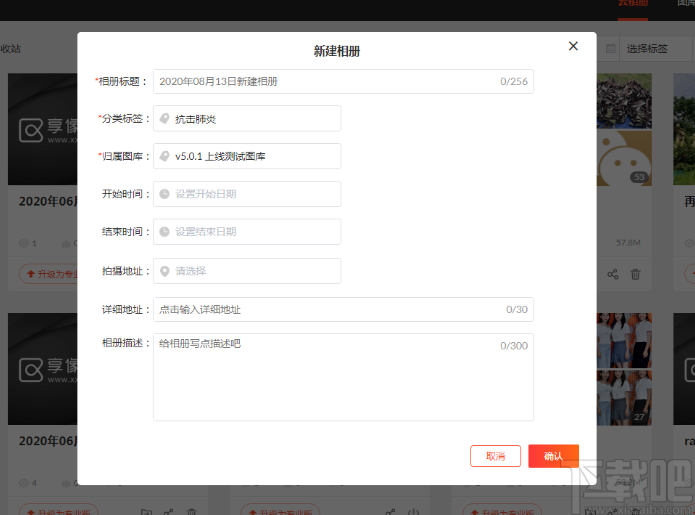Click the 取消 button
This screenshot has height=515, width=695.
[495, 456]
